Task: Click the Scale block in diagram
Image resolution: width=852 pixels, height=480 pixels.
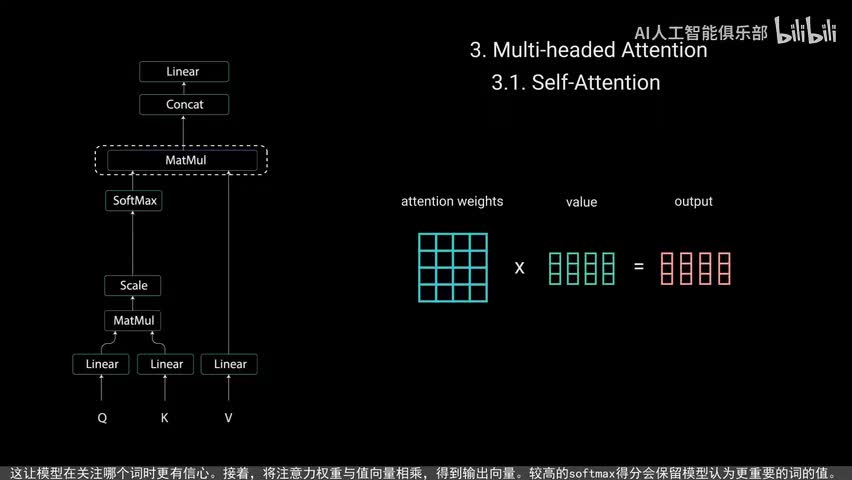Action: pos(133,286)
